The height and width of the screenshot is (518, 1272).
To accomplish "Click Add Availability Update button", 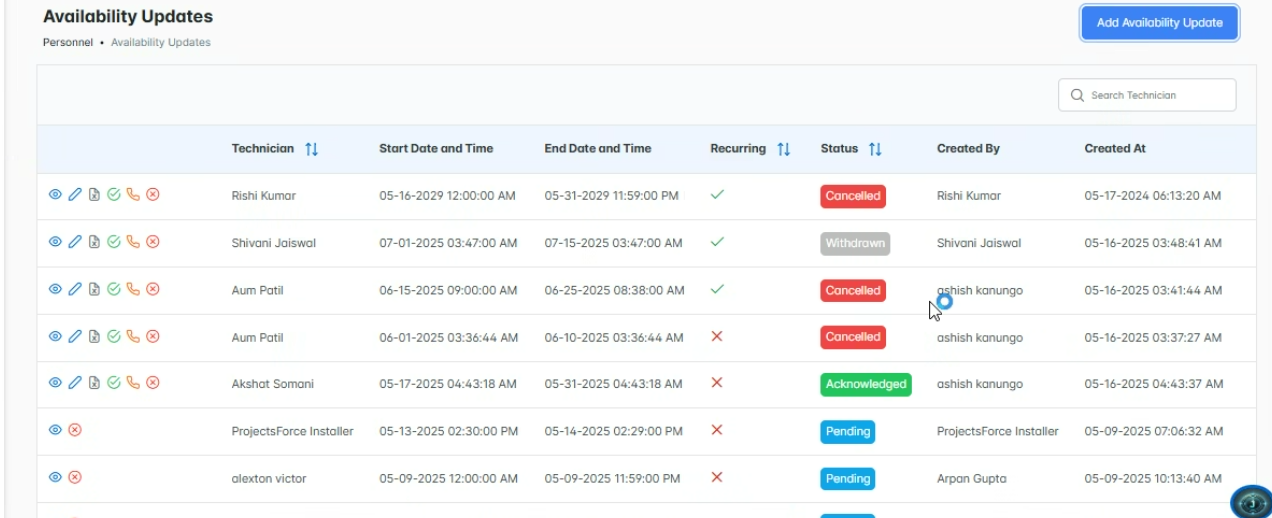I will click(x=1159, y=23).
